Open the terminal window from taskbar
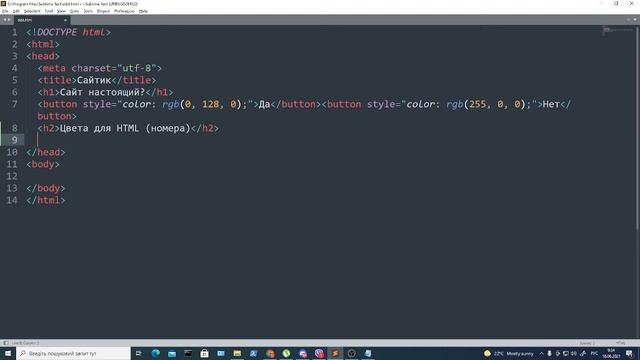 pyautogui.click(x=188, y=353)
